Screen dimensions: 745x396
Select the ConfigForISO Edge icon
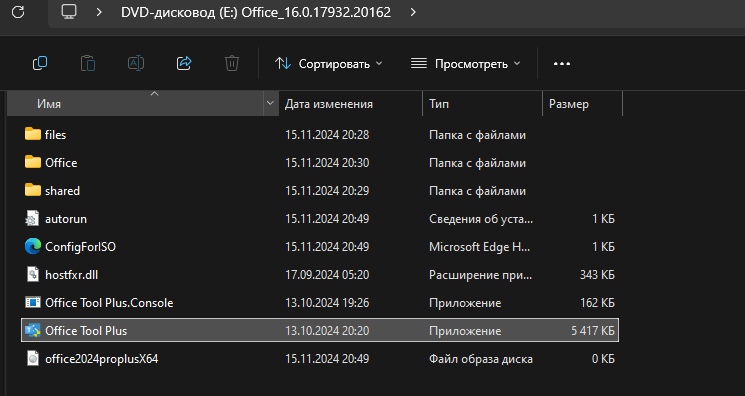(33, 247)
